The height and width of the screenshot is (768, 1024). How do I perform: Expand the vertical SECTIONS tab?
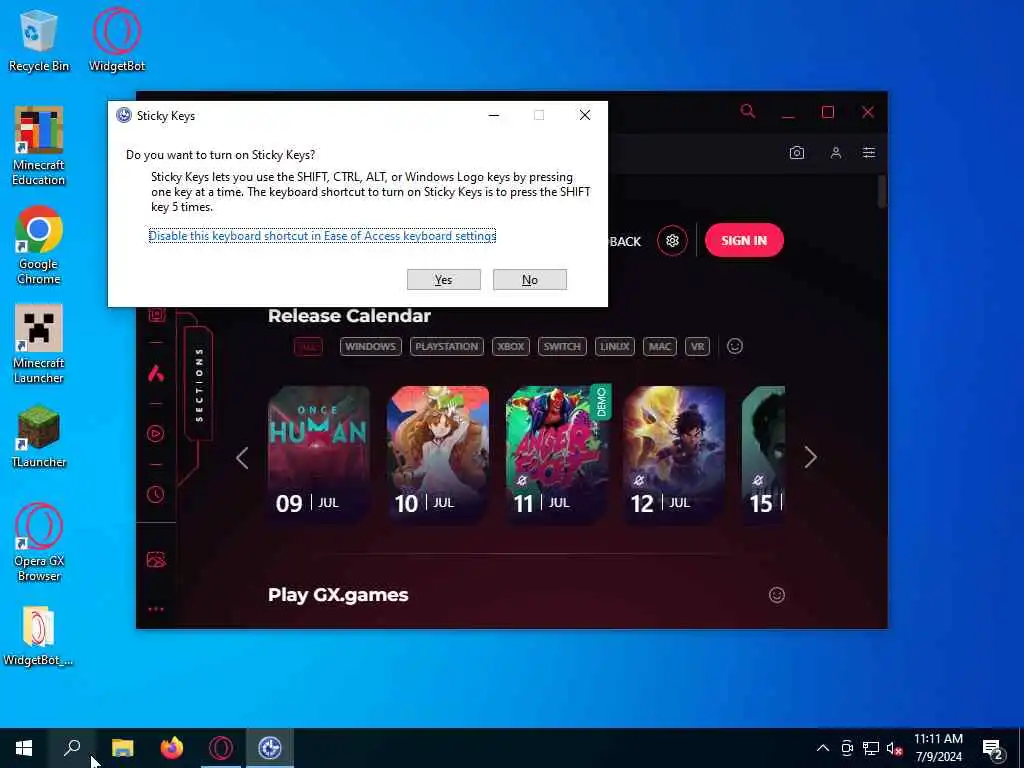point(199,384)
